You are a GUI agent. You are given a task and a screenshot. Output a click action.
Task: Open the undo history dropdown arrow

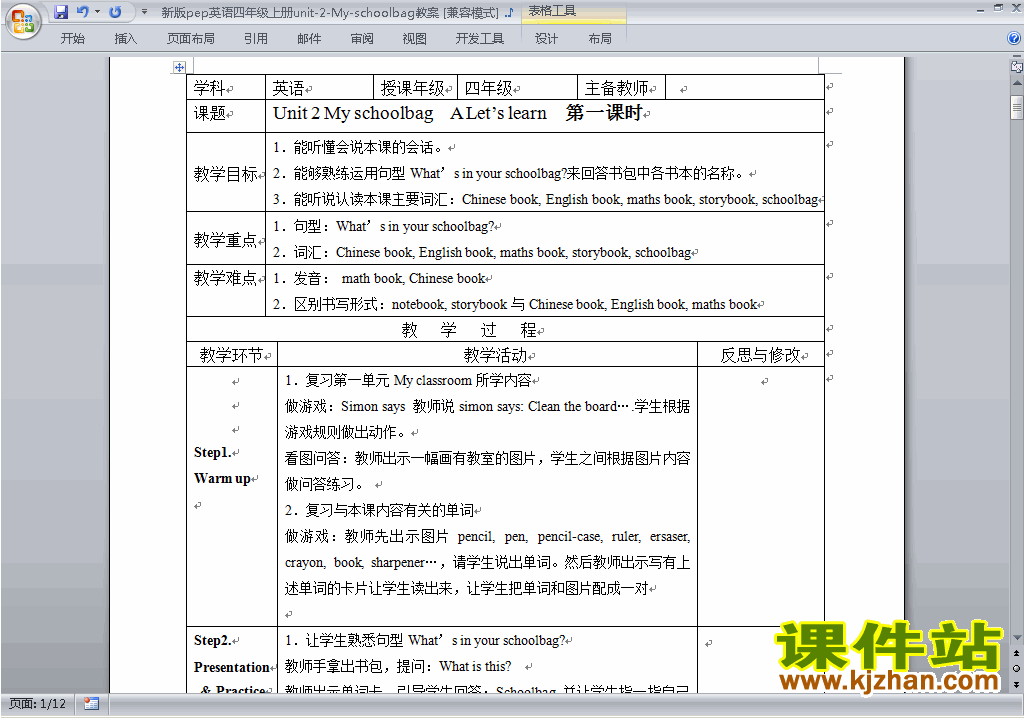click(x=97, y=12)
